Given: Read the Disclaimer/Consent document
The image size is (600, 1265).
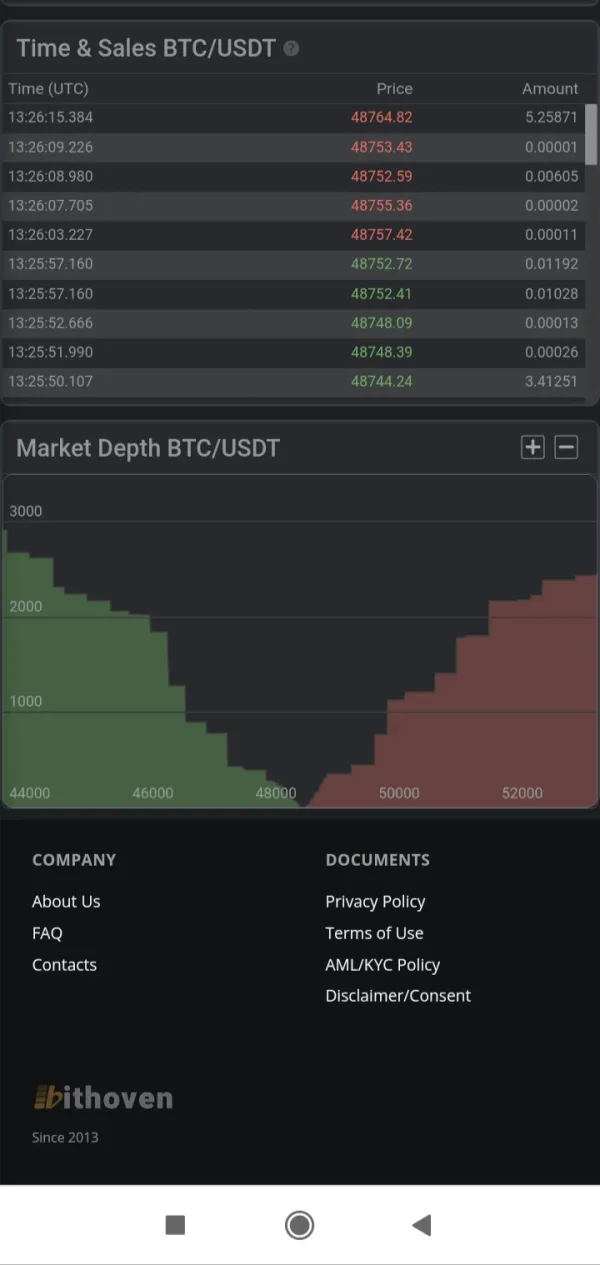Looking at the screenshot, I should pyautogui.click(x=398, y=996).
